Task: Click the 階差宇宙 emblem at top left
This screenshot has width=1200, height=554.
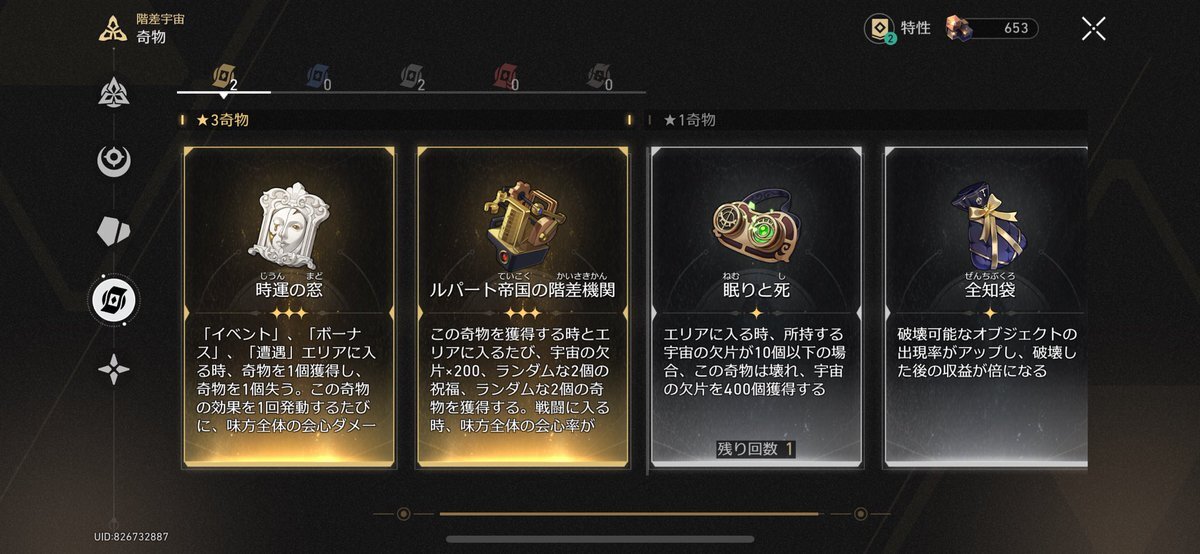Action: pyautogui.click(x=113, y=29)
